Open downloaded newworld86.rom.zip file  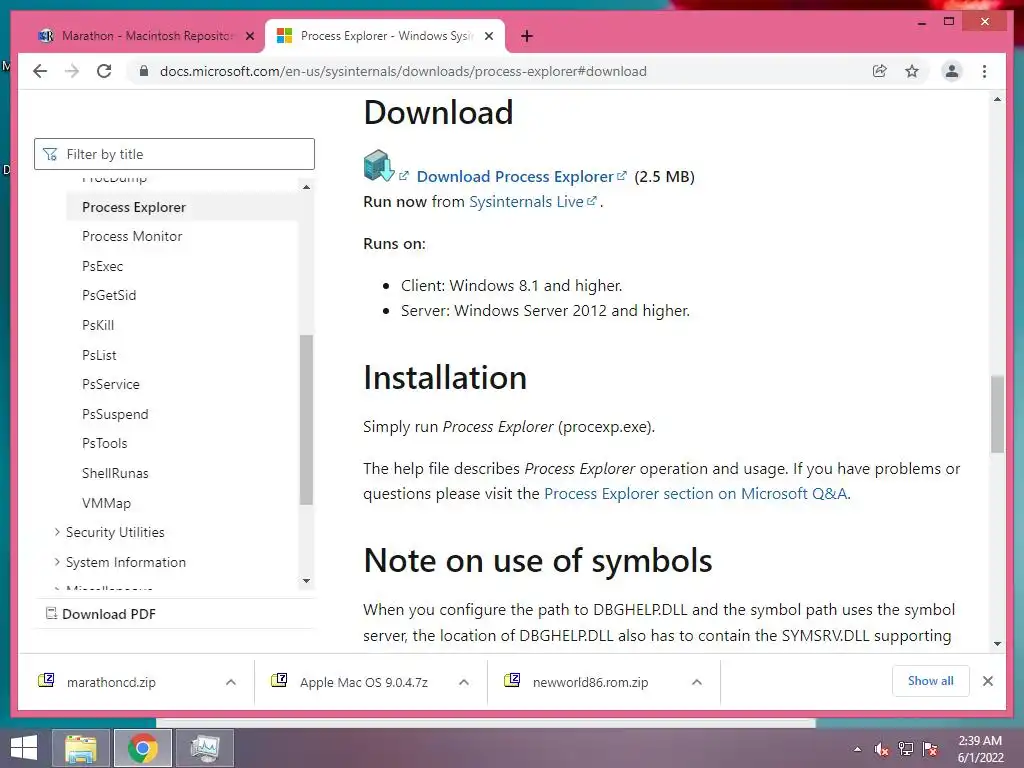coord(590,682)
